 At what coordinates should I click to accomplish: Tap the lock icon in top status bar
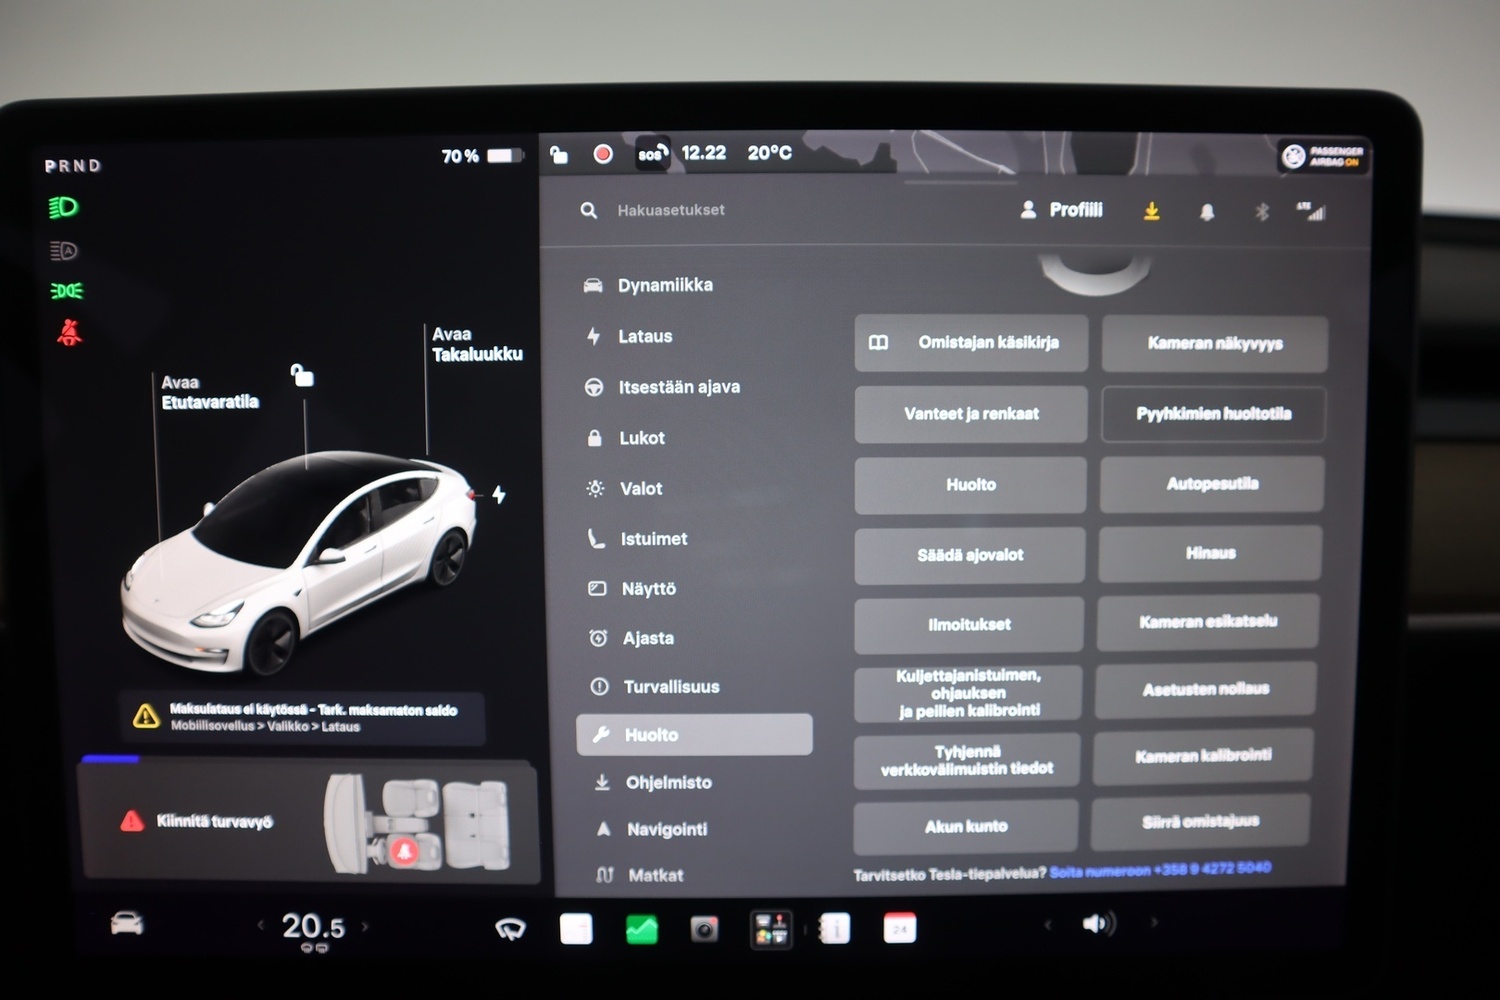click(x=559, y=154)
